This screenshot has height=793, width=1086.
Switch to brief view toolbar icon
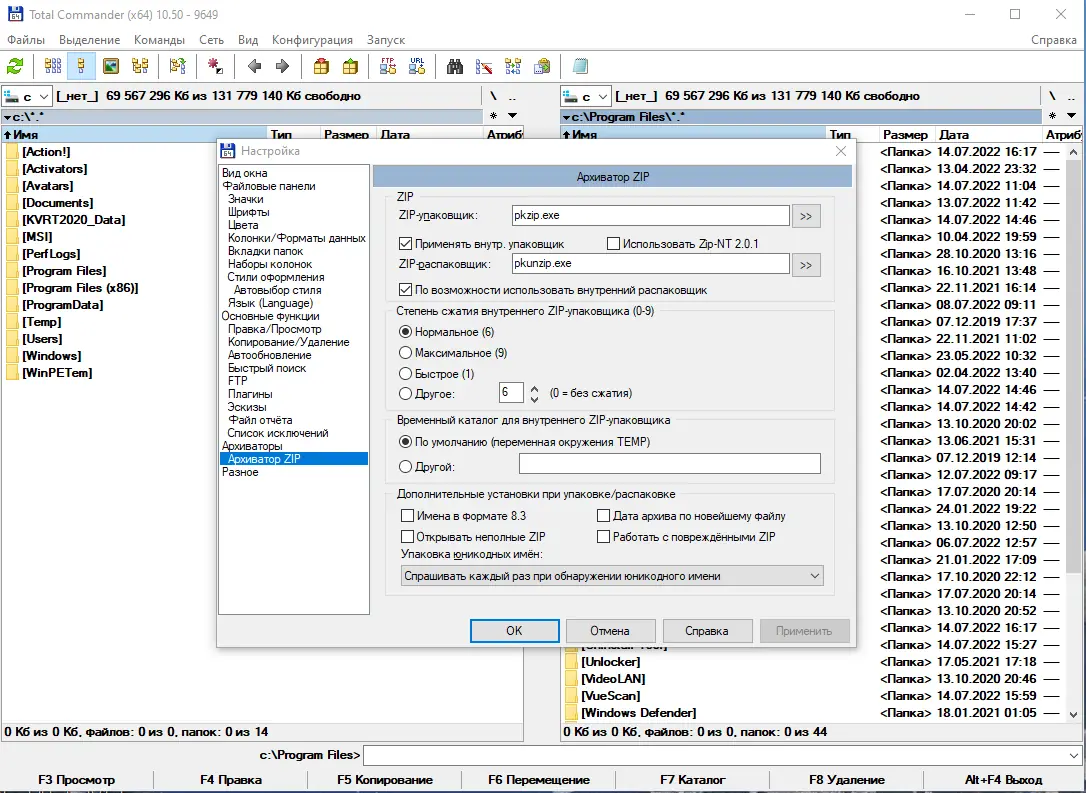[53, 66]
